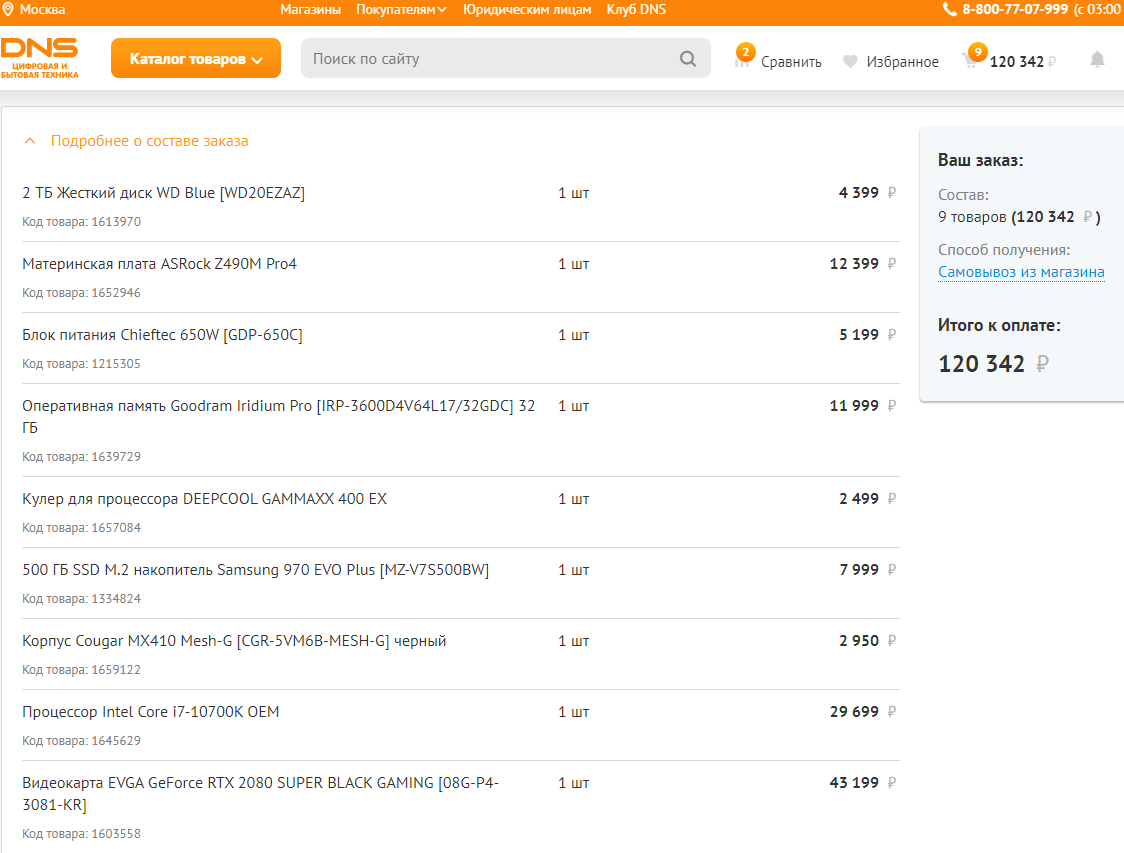Click price 11 999
Viewport: 1124px width, 853px height.
coord(862,405)
